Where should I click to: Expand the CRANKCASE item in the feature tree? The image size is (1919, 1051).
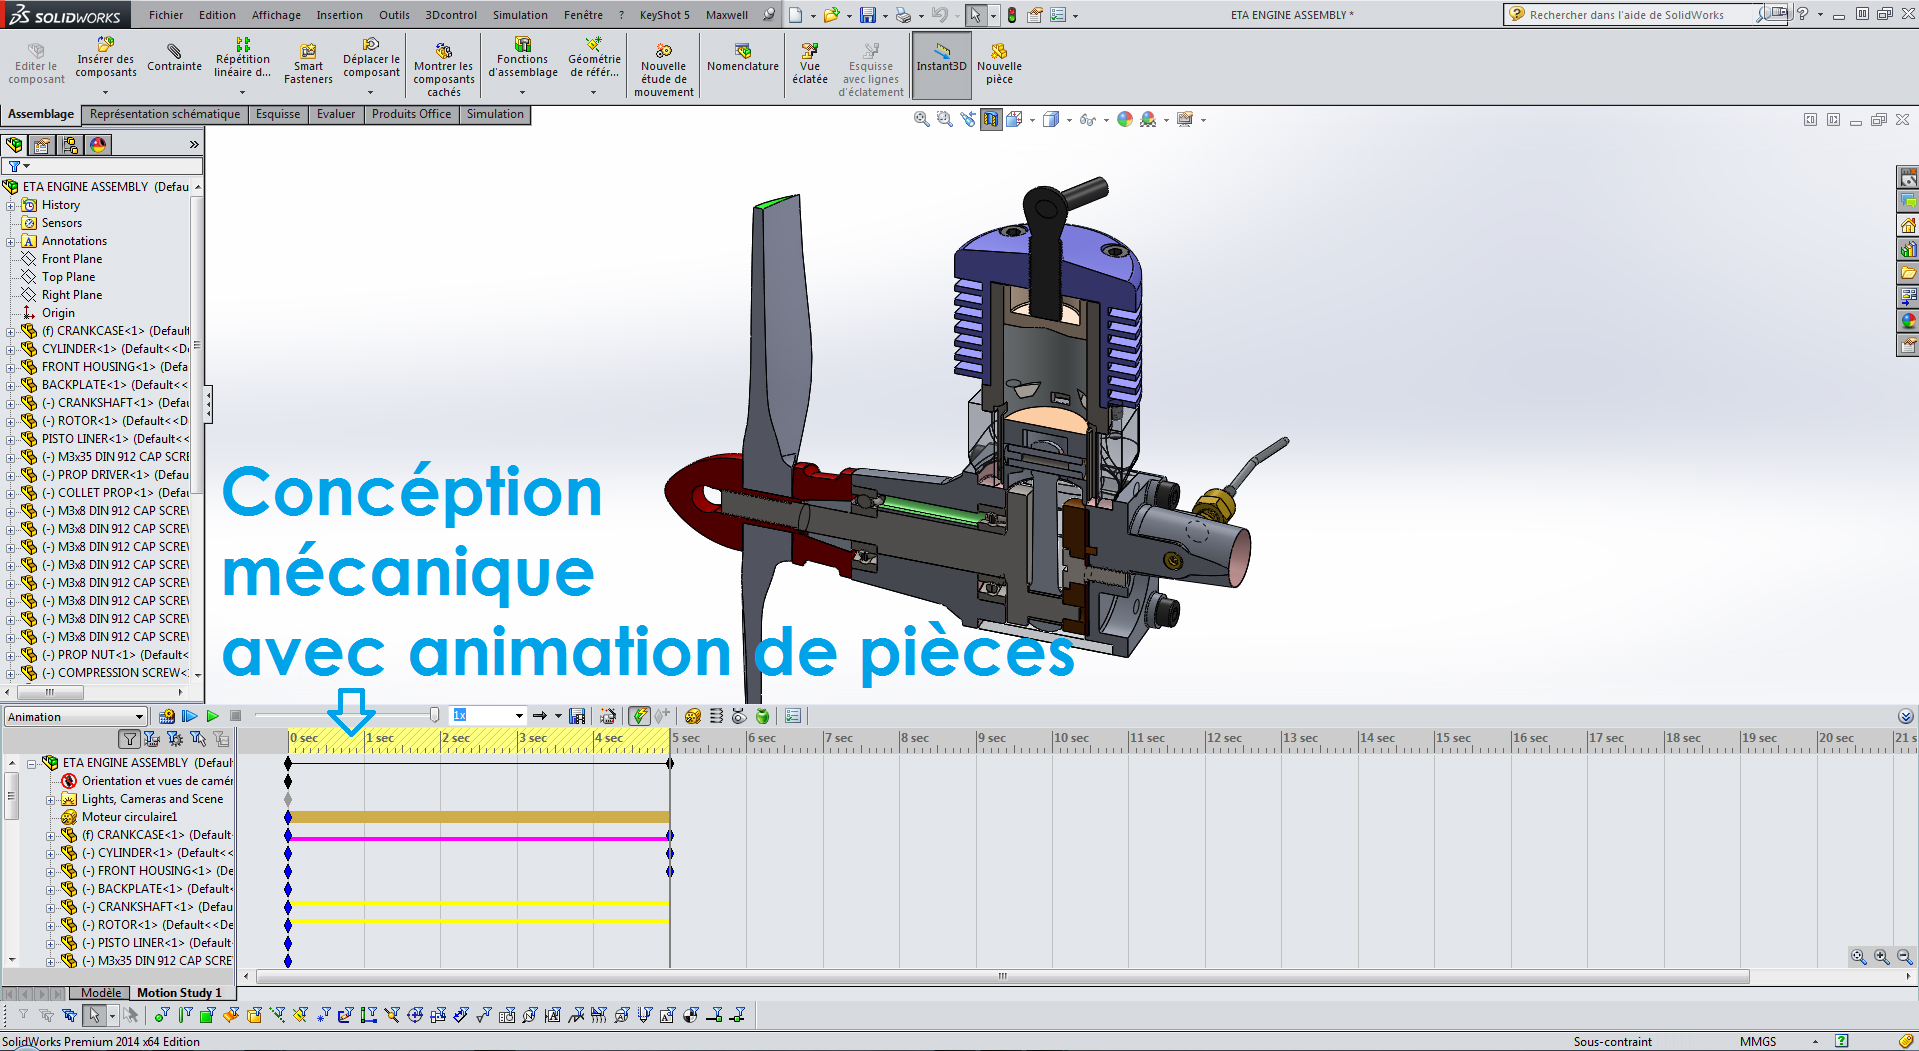point(8,330)
